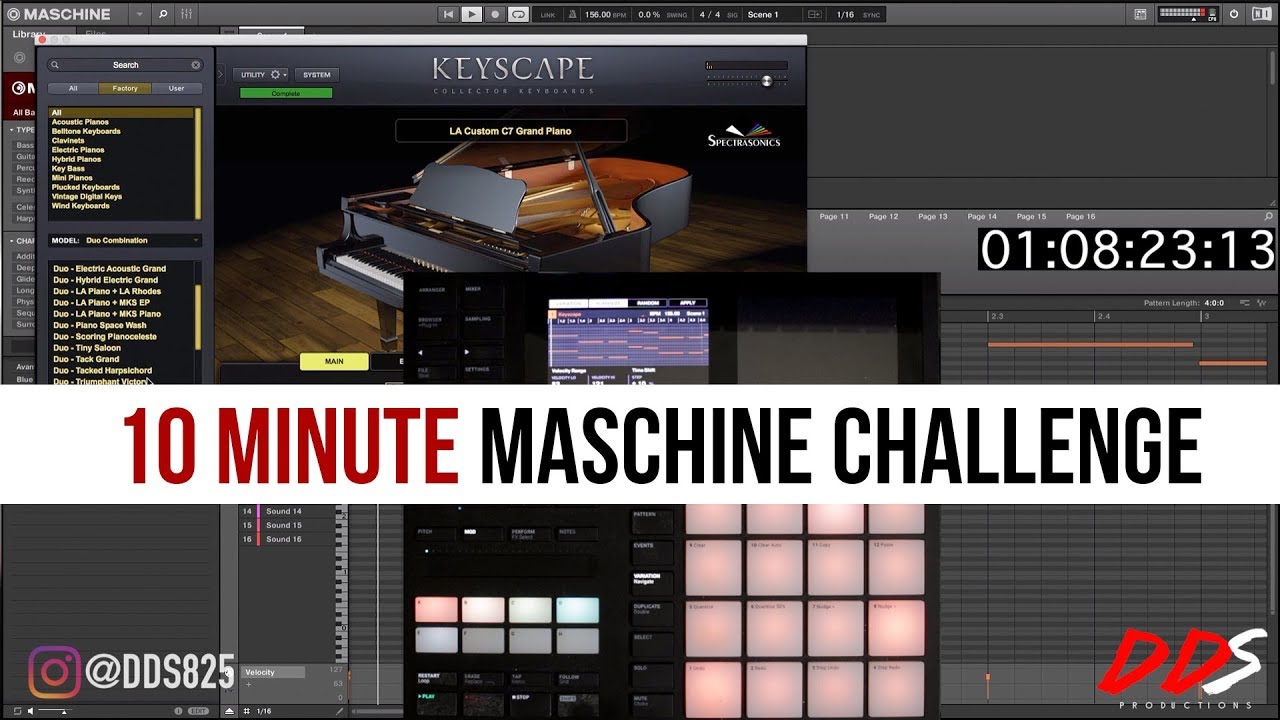
Task: Click the layout view icon left of CPU meter
Action: point(1141,14)
